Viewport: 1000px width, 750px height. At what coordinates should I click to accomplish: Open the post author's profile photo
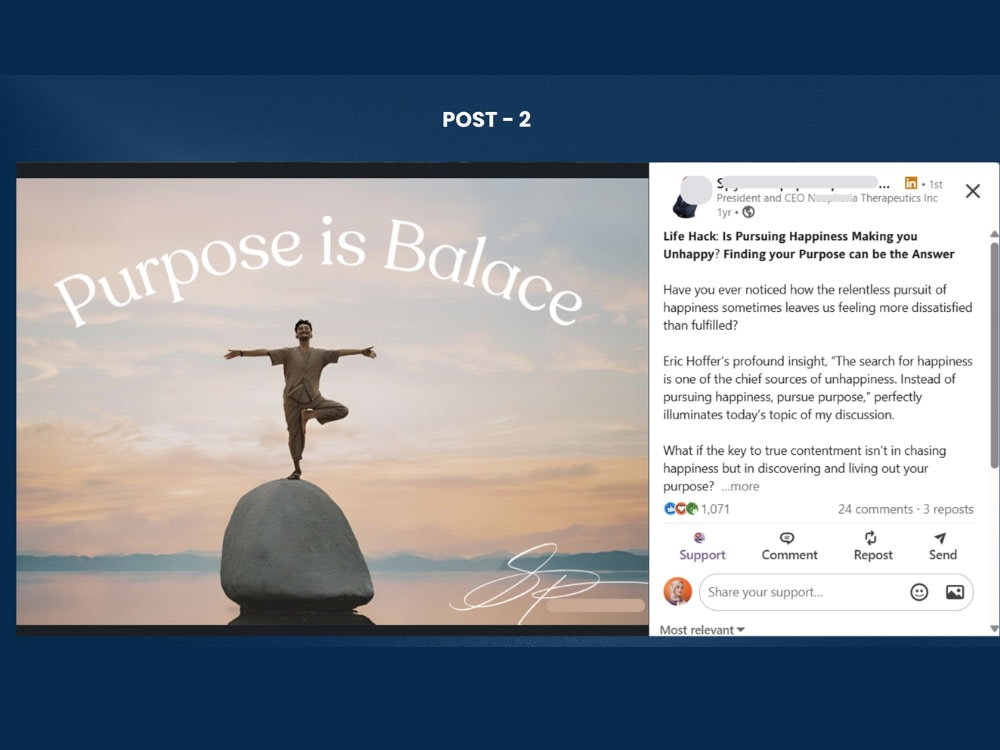coord(691,196)
